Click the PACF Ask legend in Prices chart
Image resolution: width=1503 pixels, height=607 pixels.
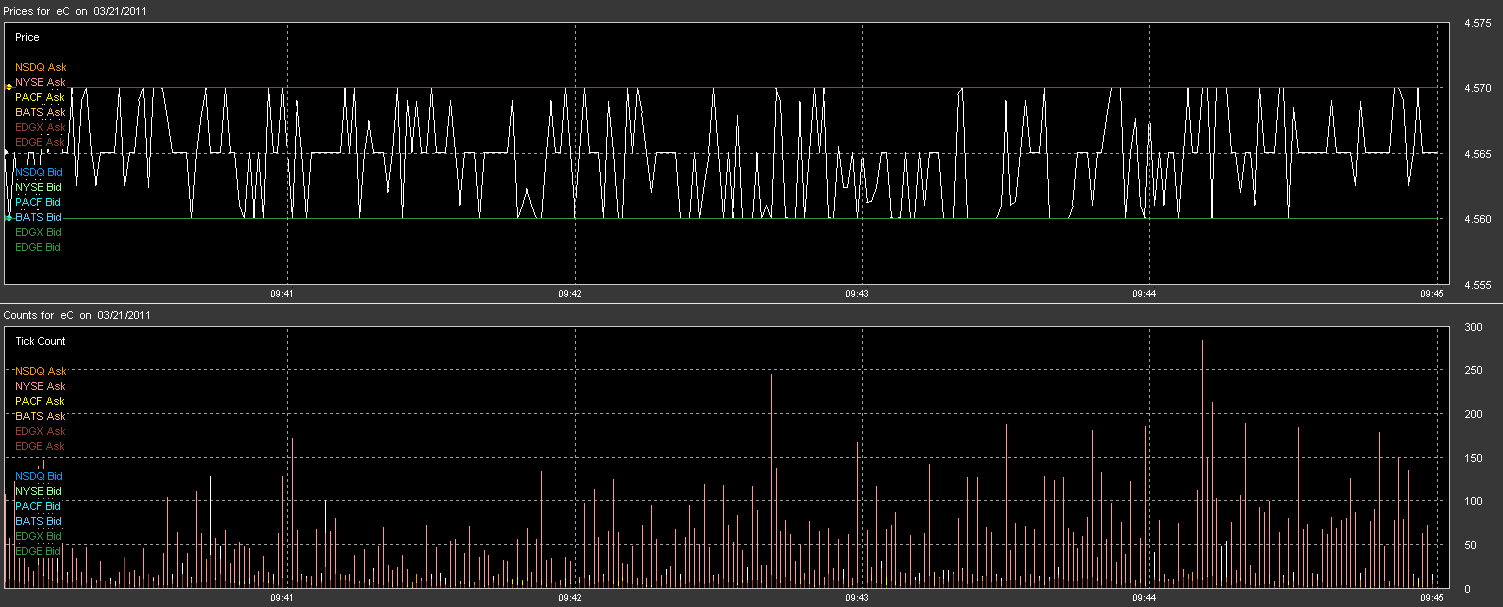(40, 97)
